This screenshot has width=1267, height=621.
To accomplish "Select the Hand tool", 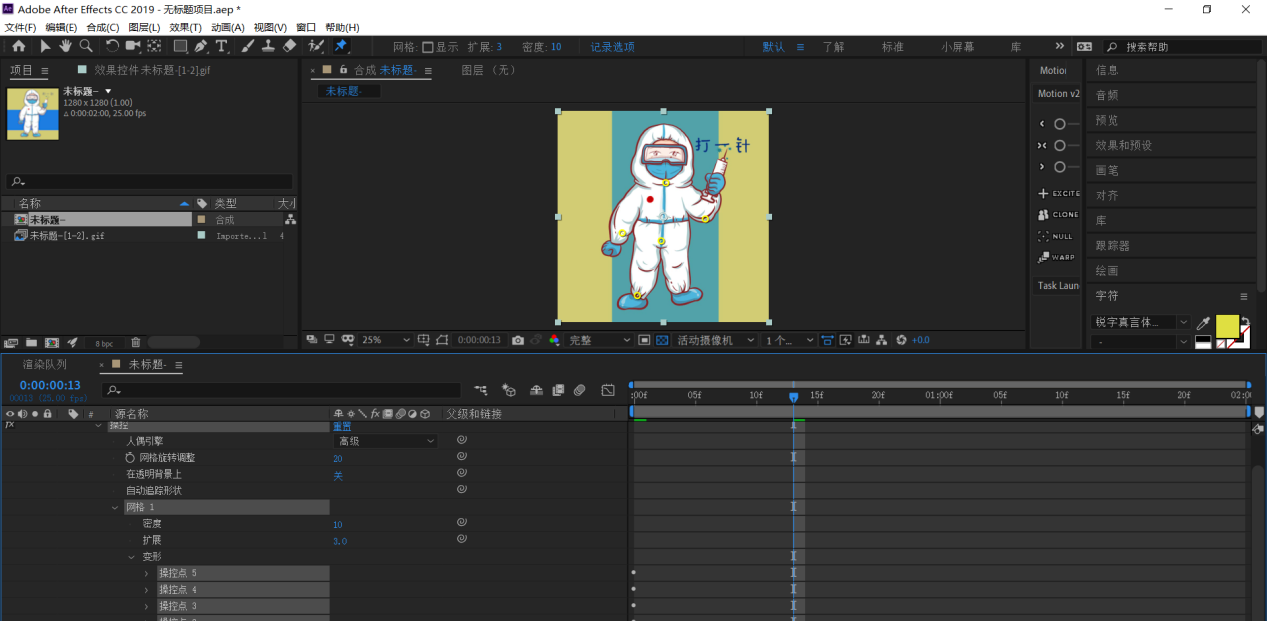I will coord(65,46).
